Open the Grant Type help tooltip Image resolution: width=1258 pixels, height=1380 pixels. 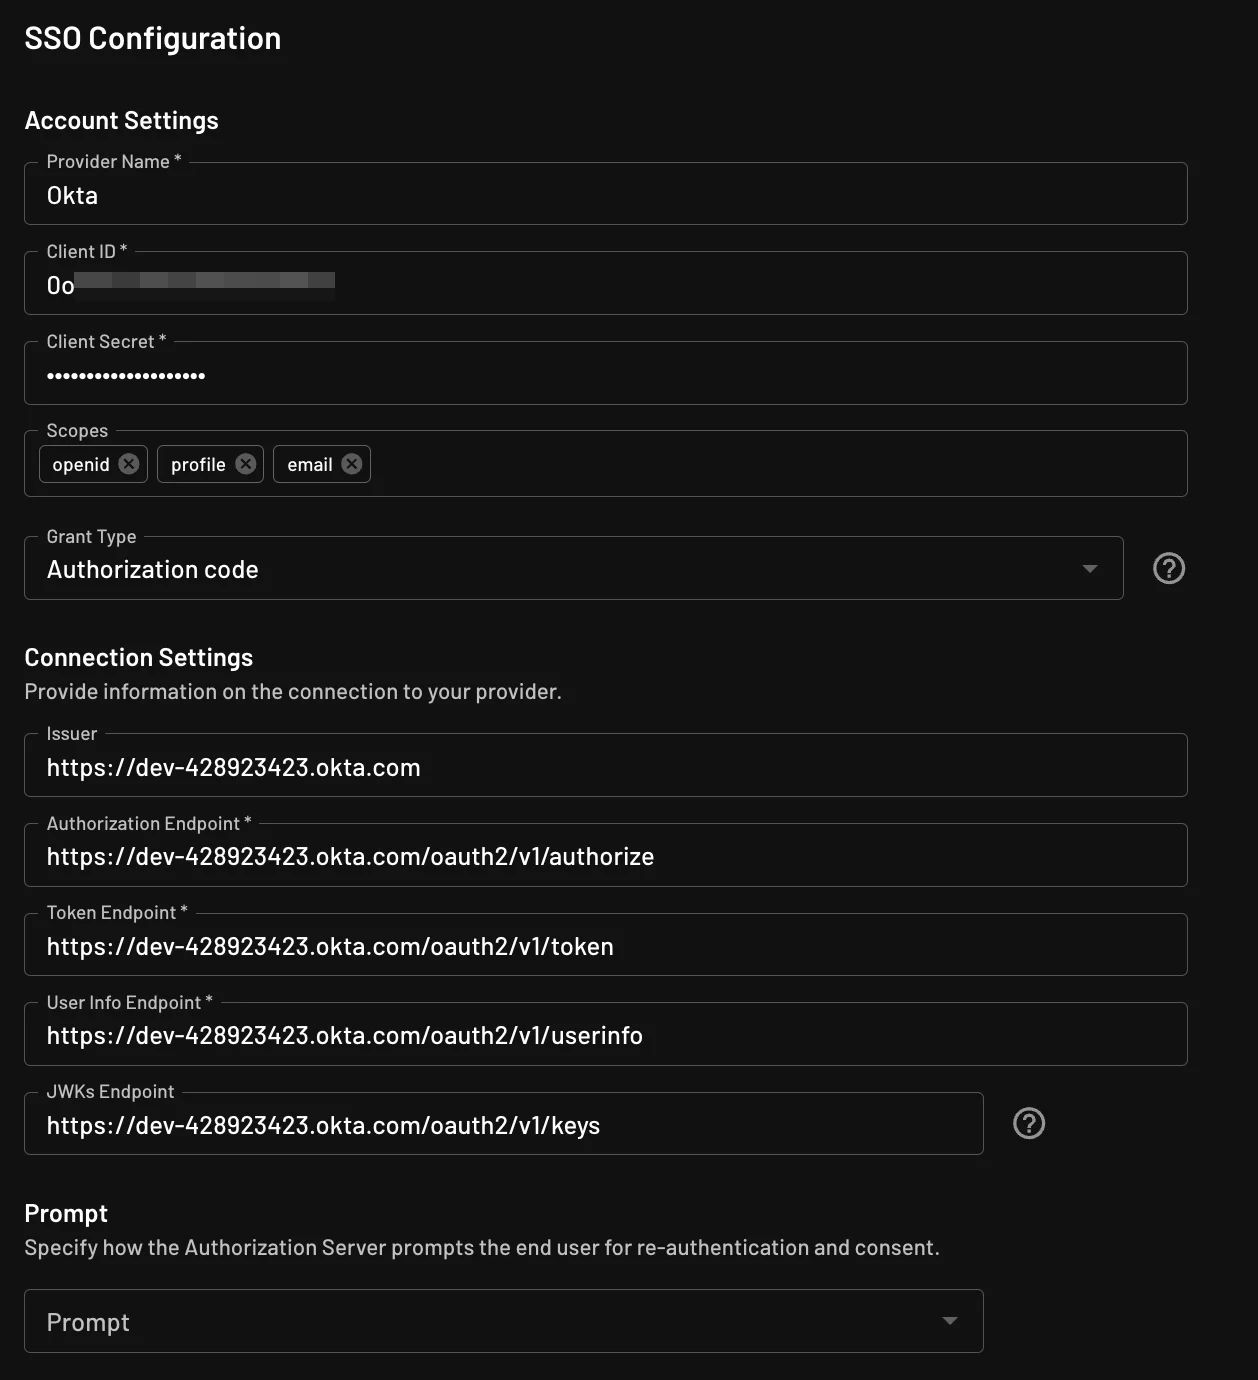1168,568
